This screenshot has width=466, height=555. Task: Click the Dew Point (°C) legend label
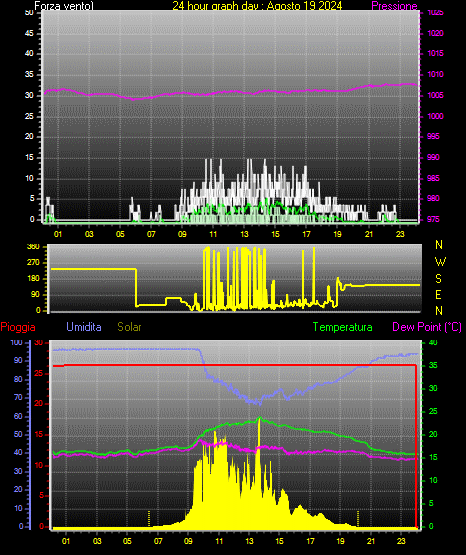[x=427, y=327]
